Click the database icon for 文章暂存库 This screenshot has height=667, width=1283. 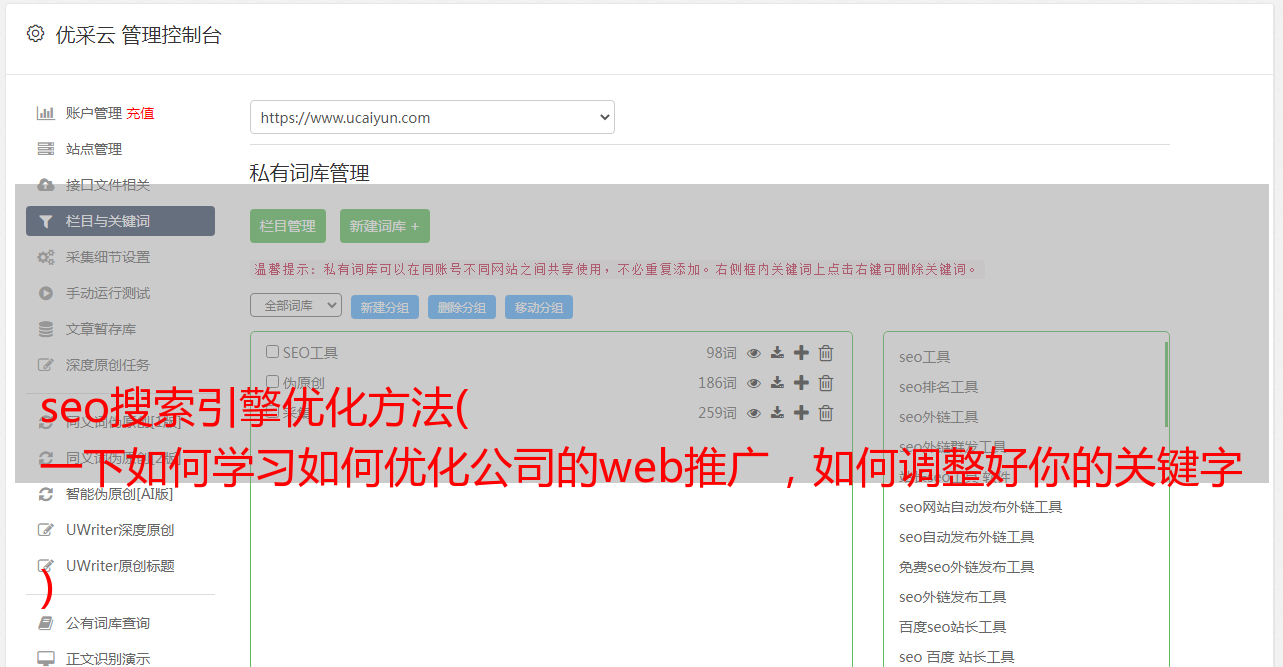coord(45,329)
